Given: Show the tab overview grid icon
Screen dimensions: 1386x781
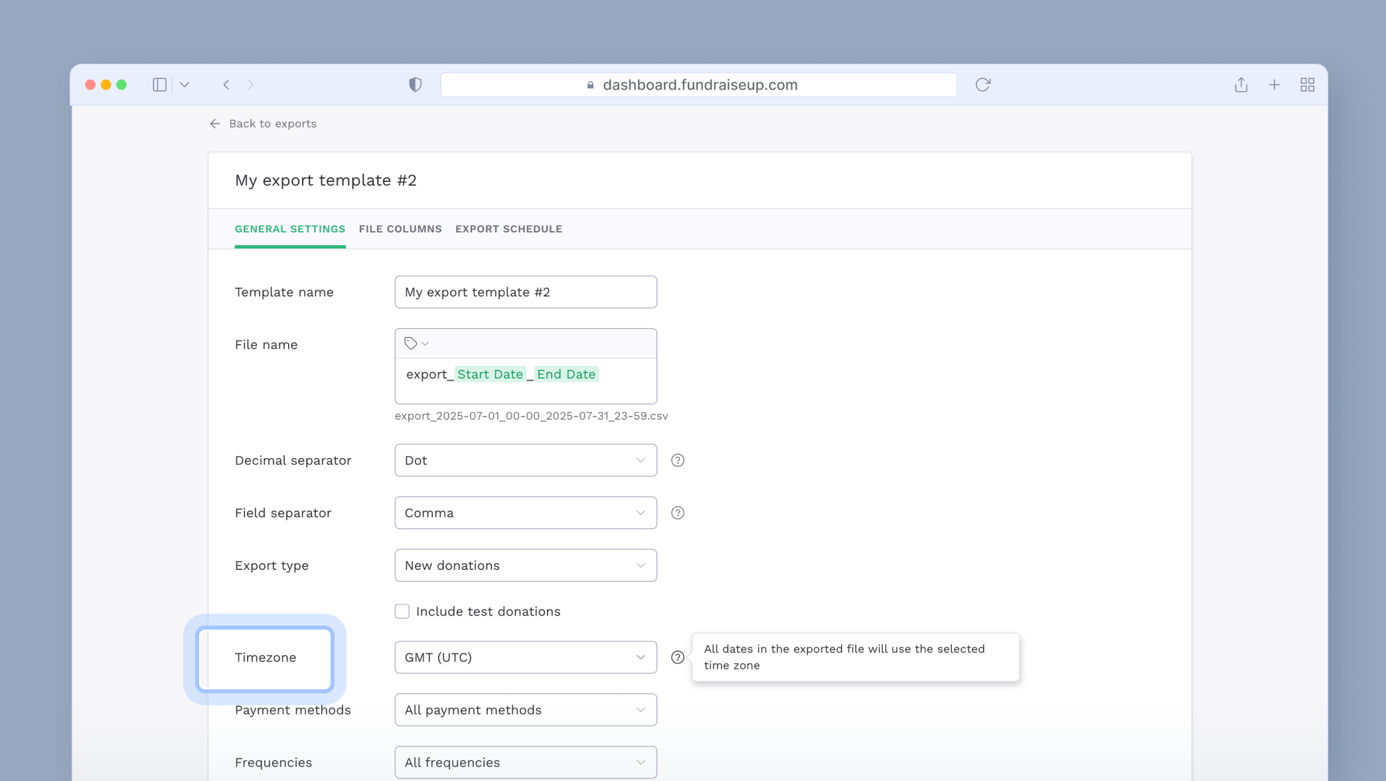Looking at the screenshot, I should 1307,85.
